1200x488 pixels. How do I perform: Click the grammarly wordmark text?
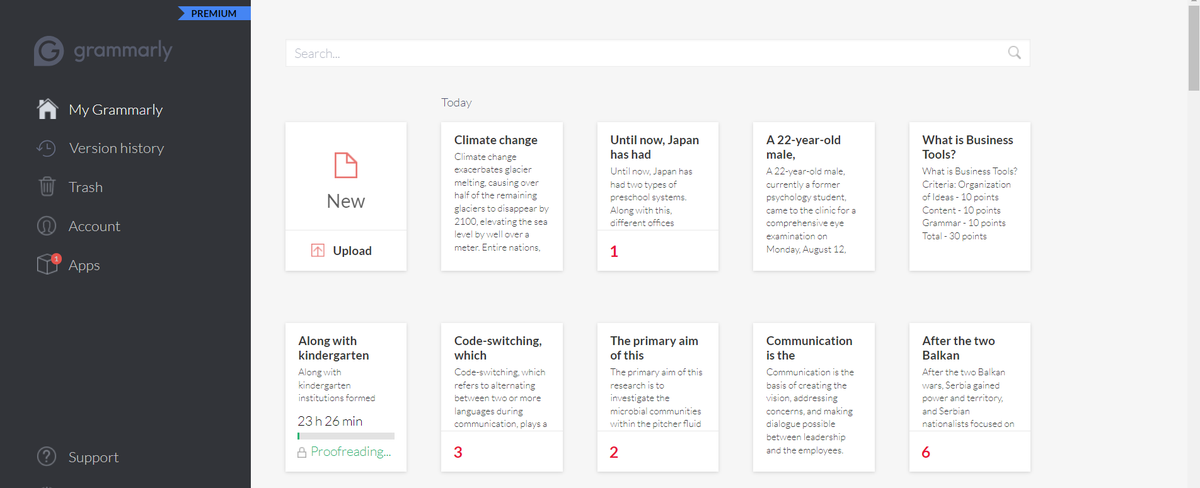tap(123, 51)
